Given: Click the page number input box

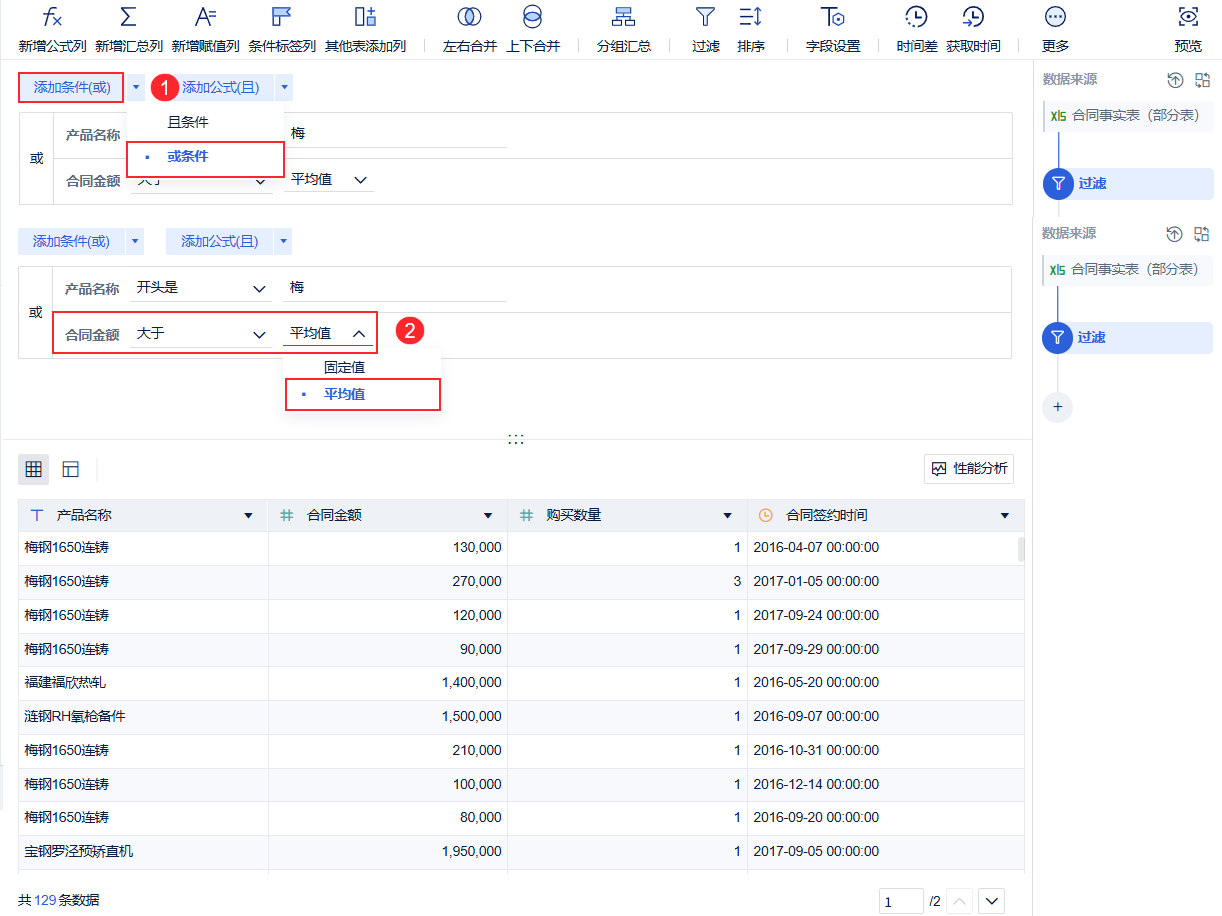Looking at the screenshot, I should pyautogui.click(x=901, y=901).
